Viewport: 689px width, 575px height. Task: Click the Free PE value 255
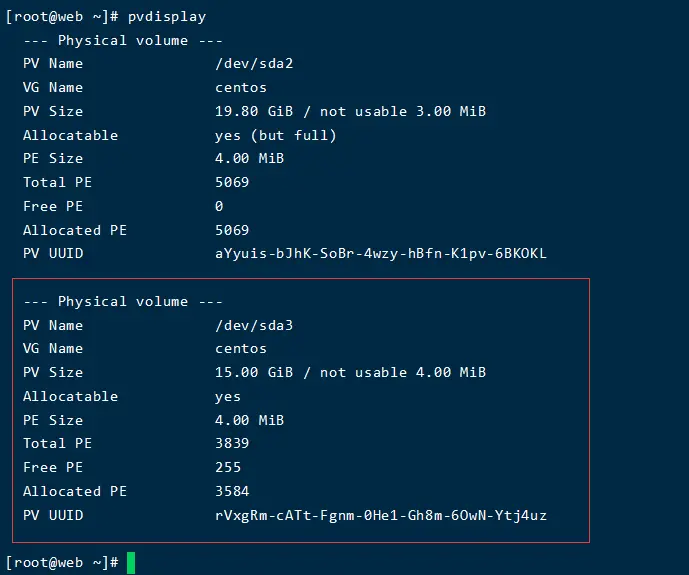228,468
